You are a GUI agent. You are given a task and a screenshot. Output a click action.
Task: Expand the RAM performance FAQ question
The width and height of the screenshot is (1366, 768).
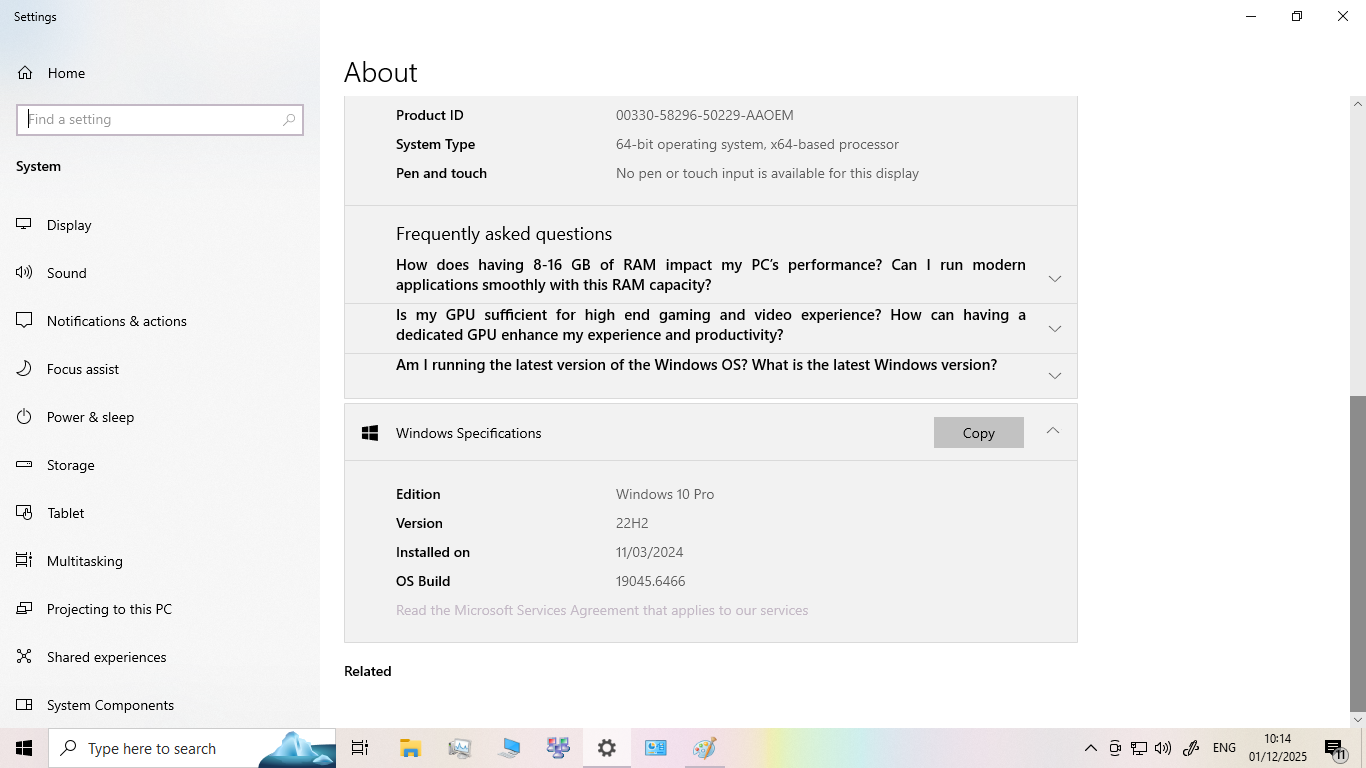1054,278
